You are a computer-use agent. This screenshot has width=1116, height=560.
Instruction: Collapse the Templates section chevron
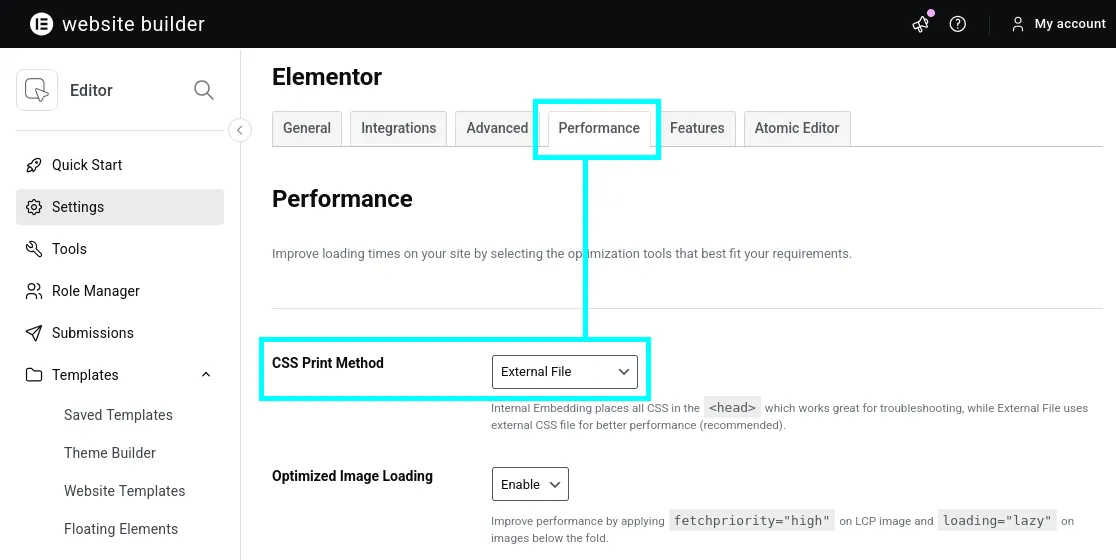coord(206,375)
